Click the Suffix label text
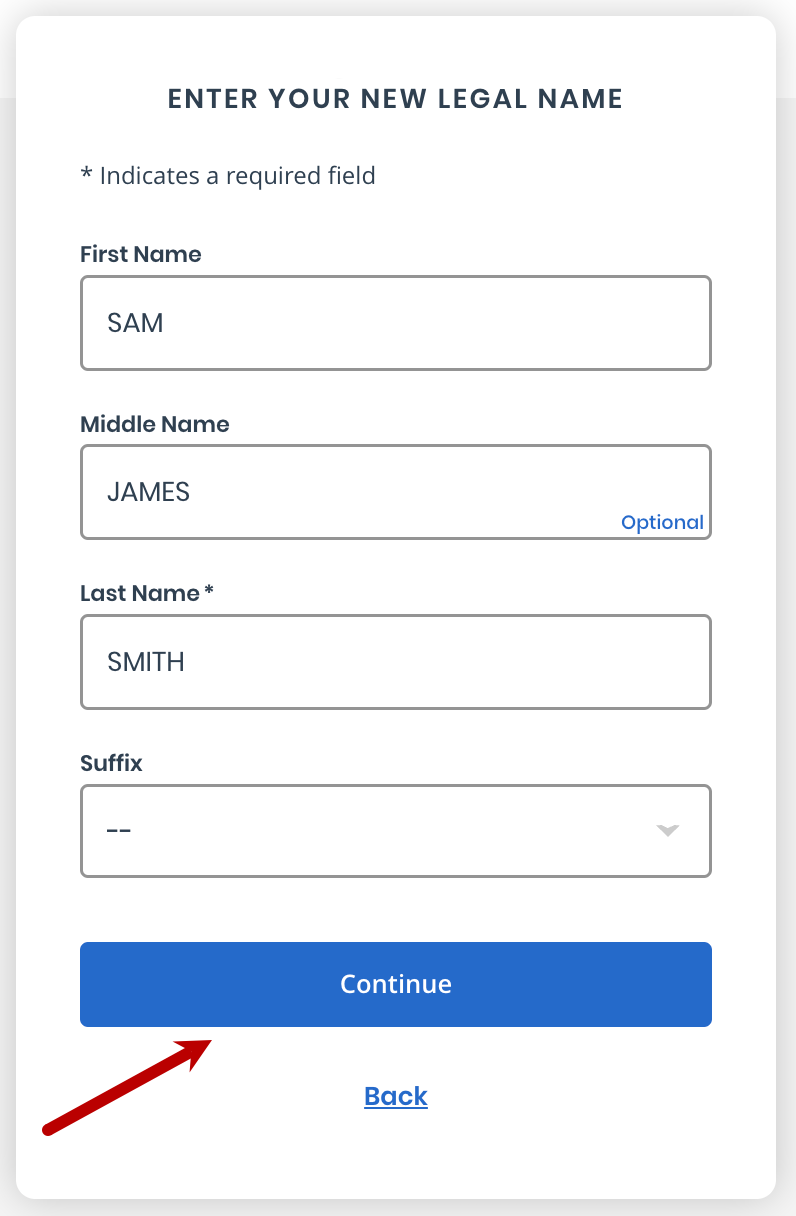 click(x=111, y=763)
